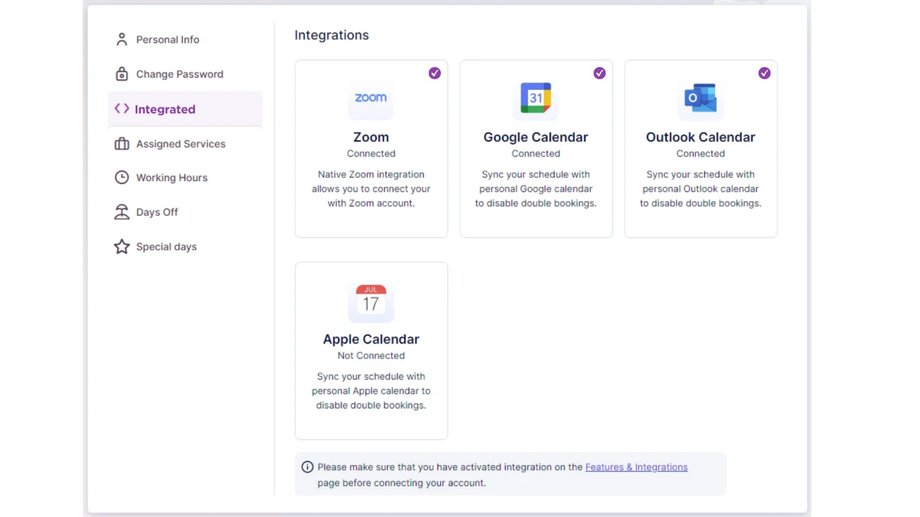Click the Zoom logo icon
920x517 pixels.
(371, 98)
